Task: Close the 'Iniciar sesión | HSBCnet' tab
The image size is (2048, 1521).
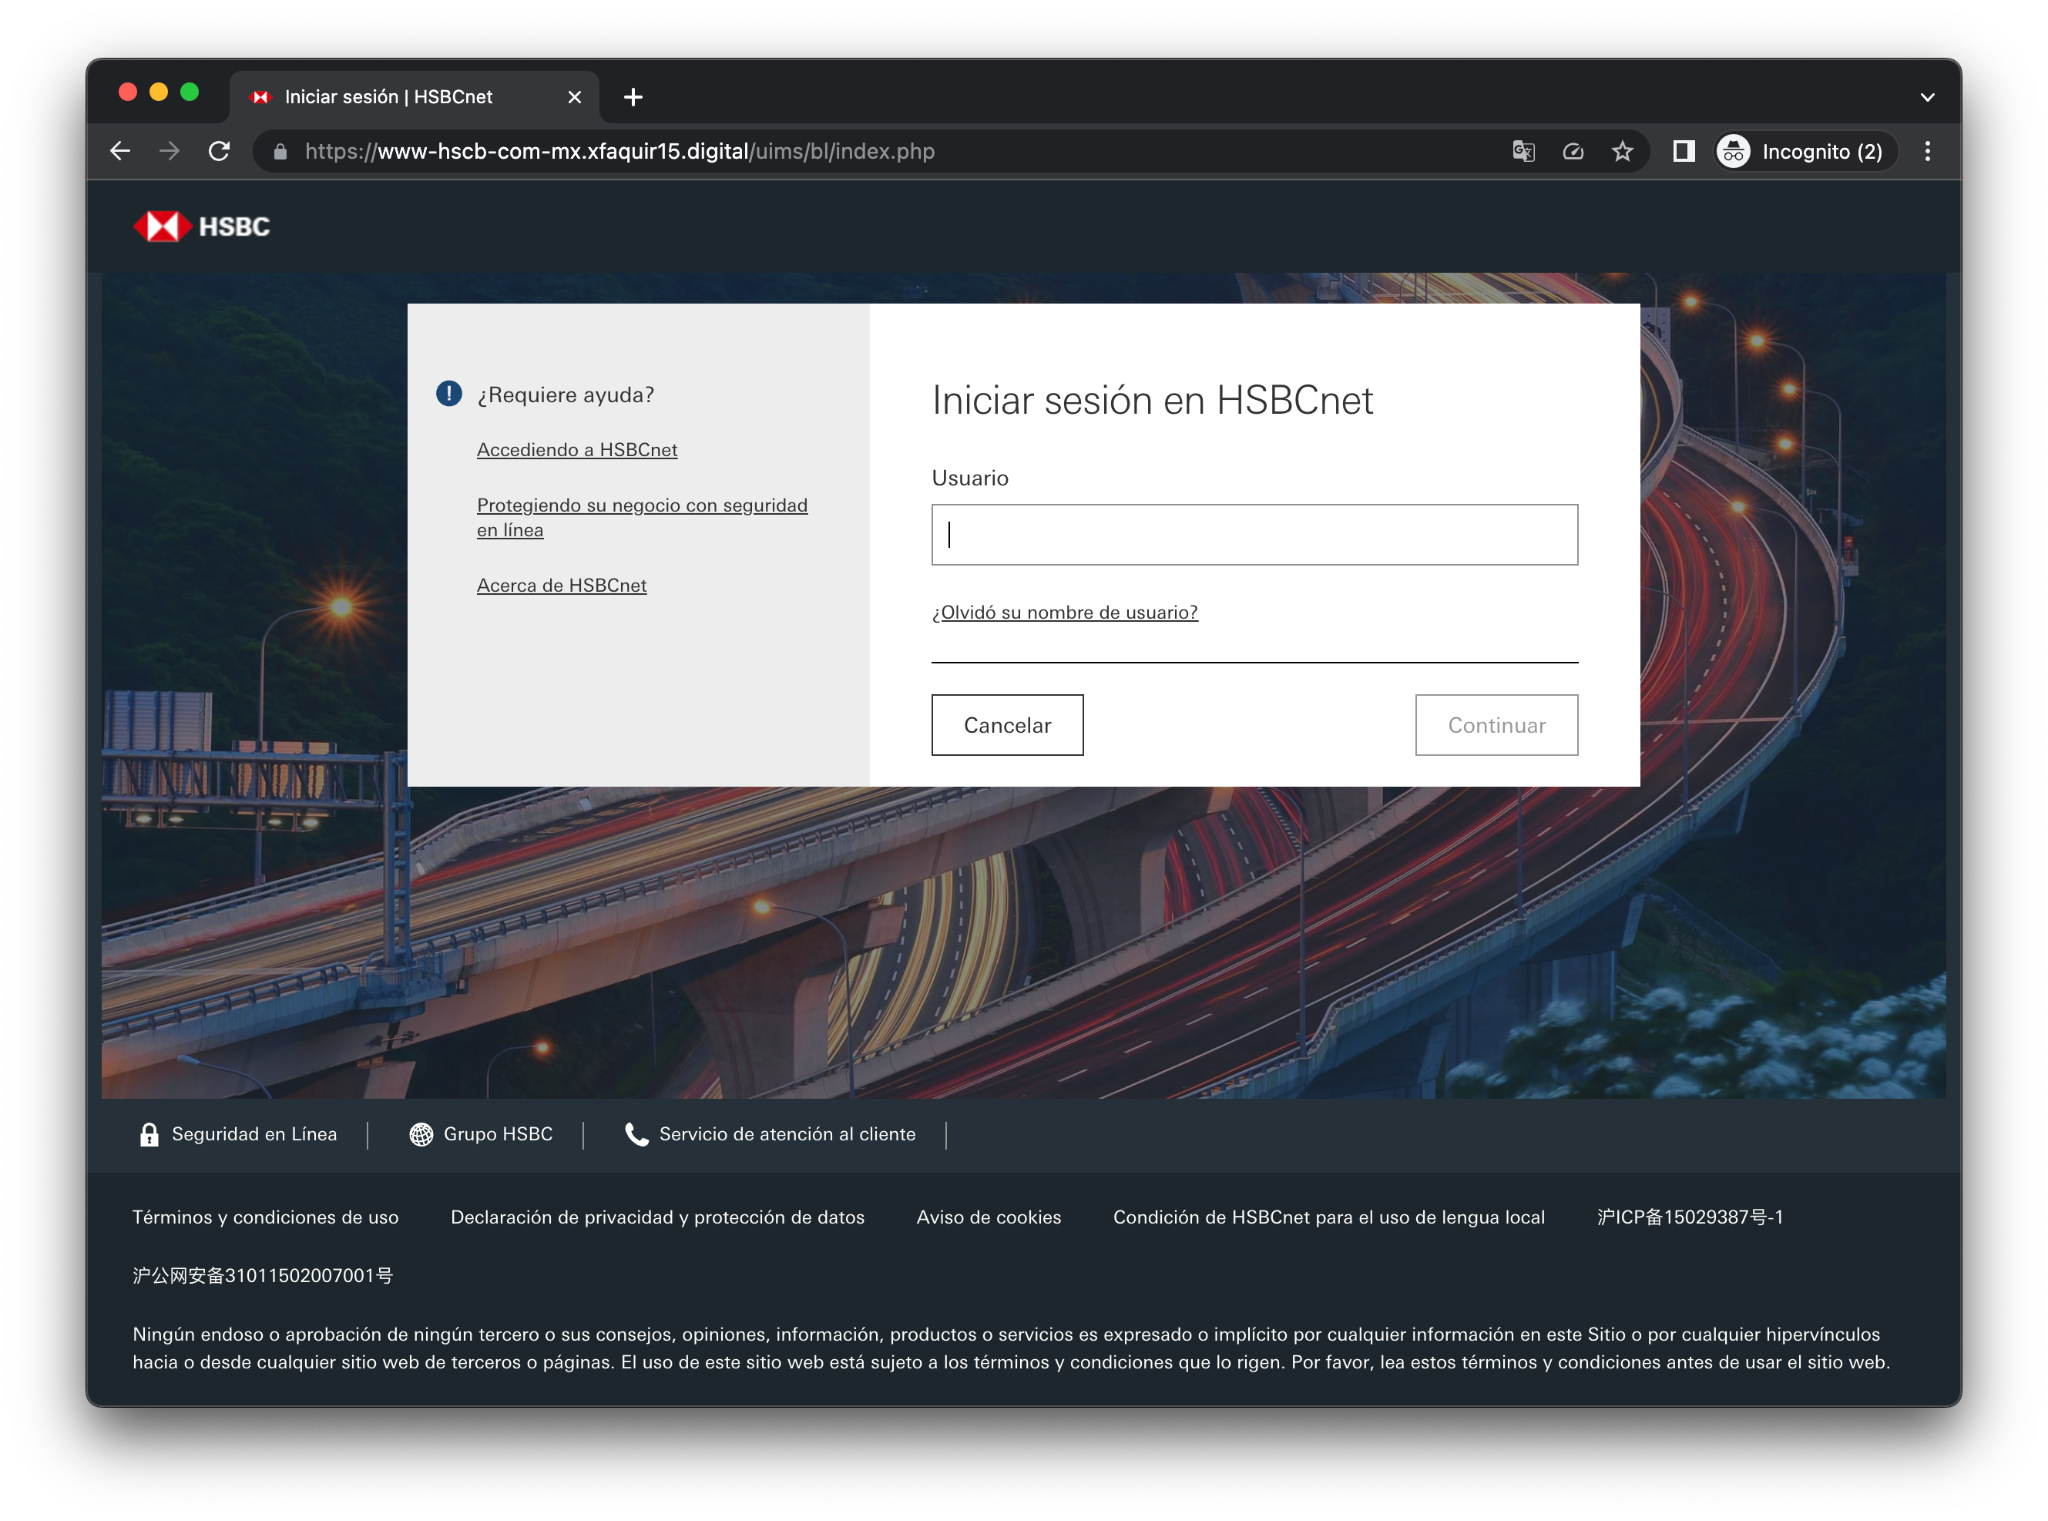Action: 574,97
